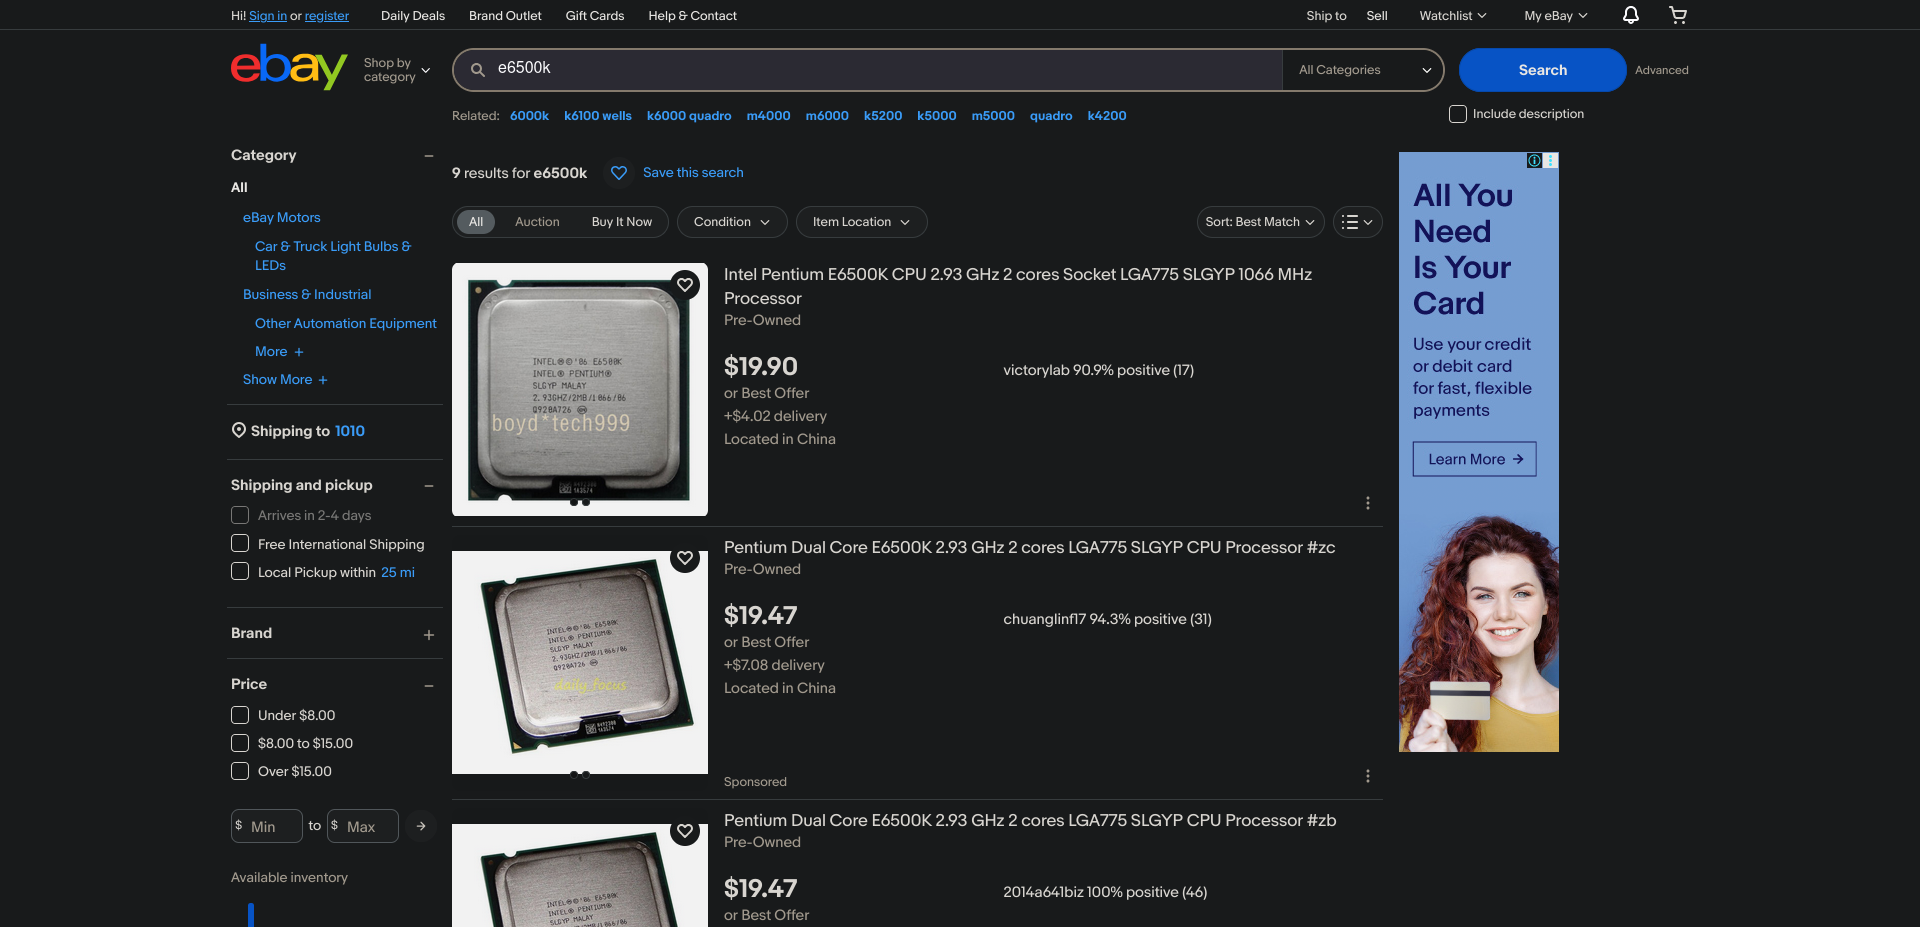The width and height of the screenshot is (1920, 927).
Task: Toggle the Arrives in 2-4 days checkbox
Action: 240,515
